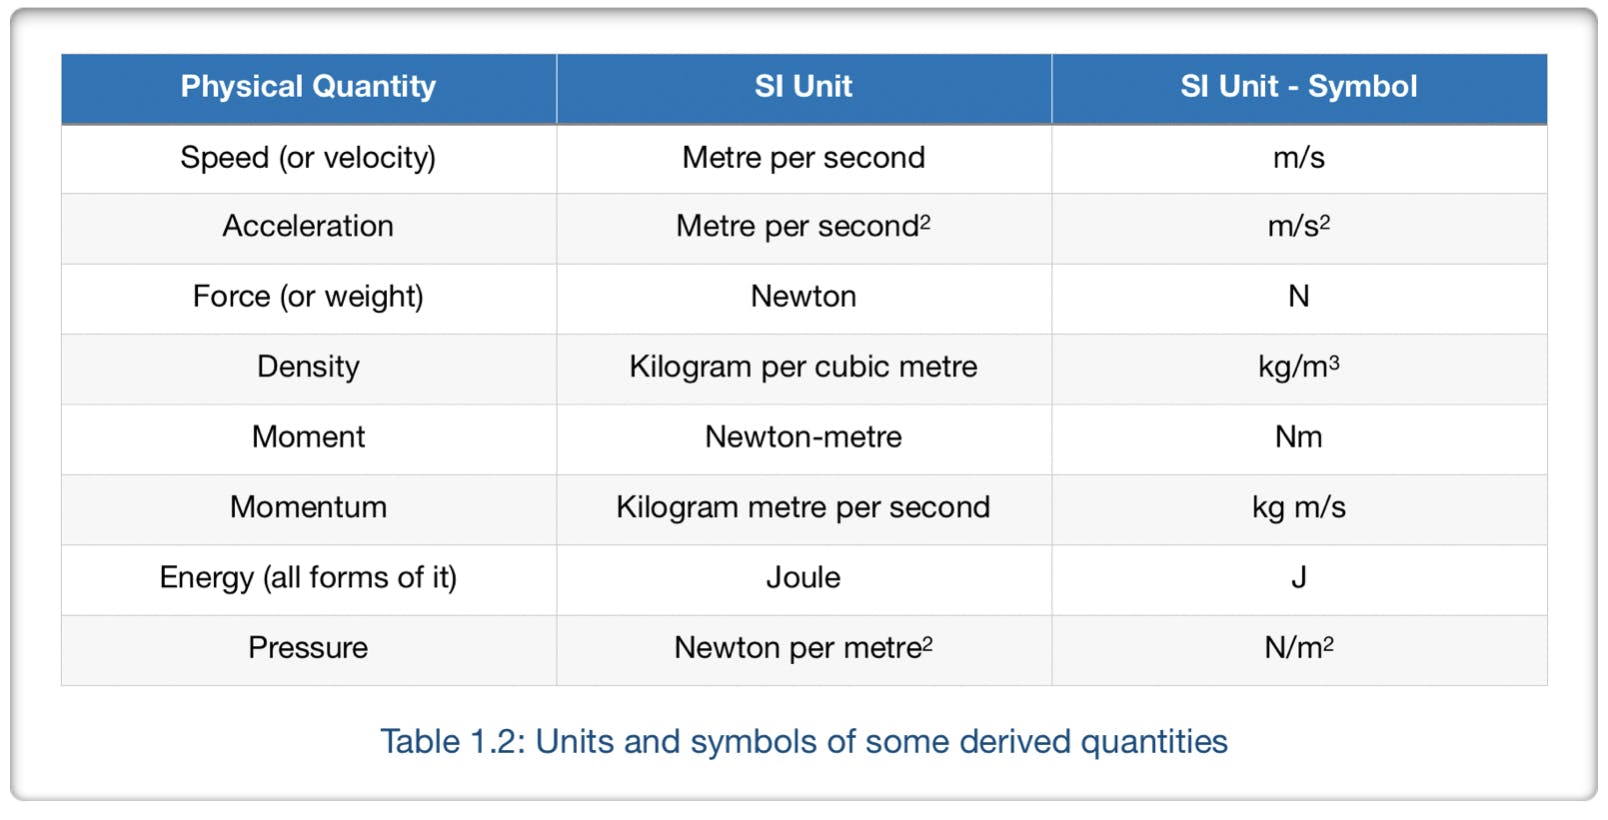Select the kg/m³ symbol cell
This screenshot has width=1608, height=820.
pos(1298,367)
